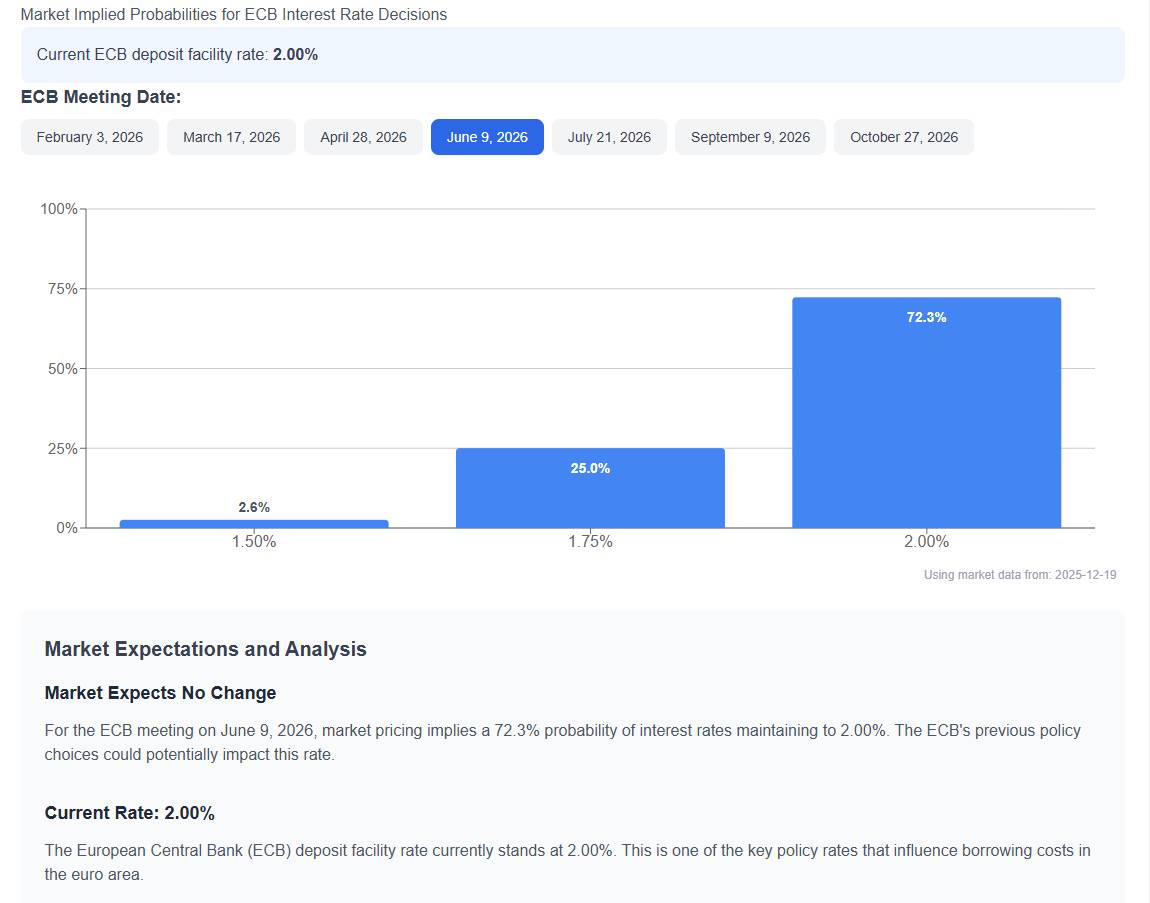Click the small 1.50% probability bar

coord(254,523)
